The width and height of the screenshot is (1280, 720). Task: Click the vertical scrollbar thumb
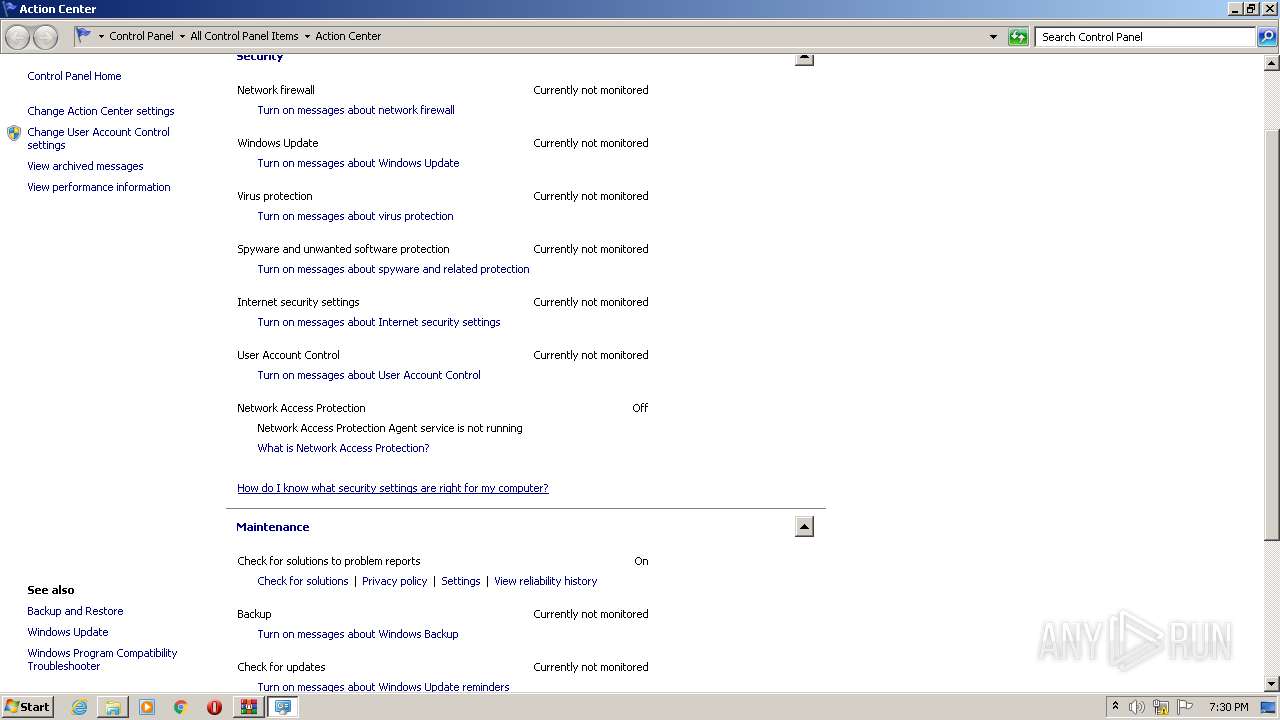click(1272, 335)
